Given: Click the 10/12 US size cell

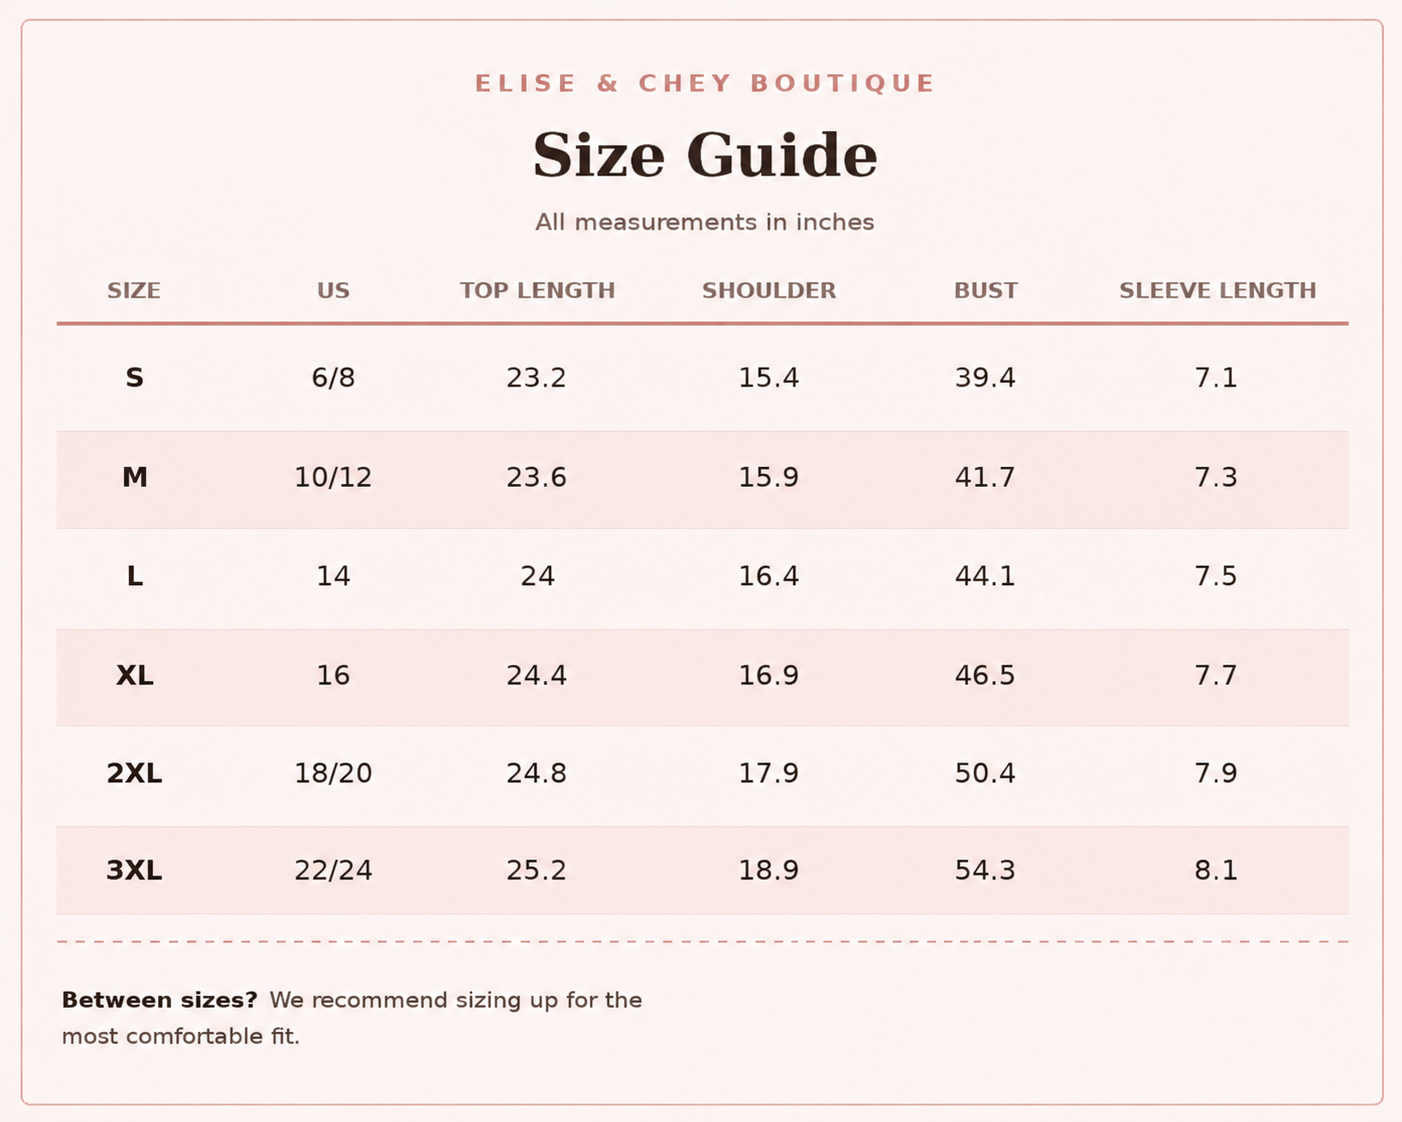Looking at the screenshot, I should coord(333,478).
